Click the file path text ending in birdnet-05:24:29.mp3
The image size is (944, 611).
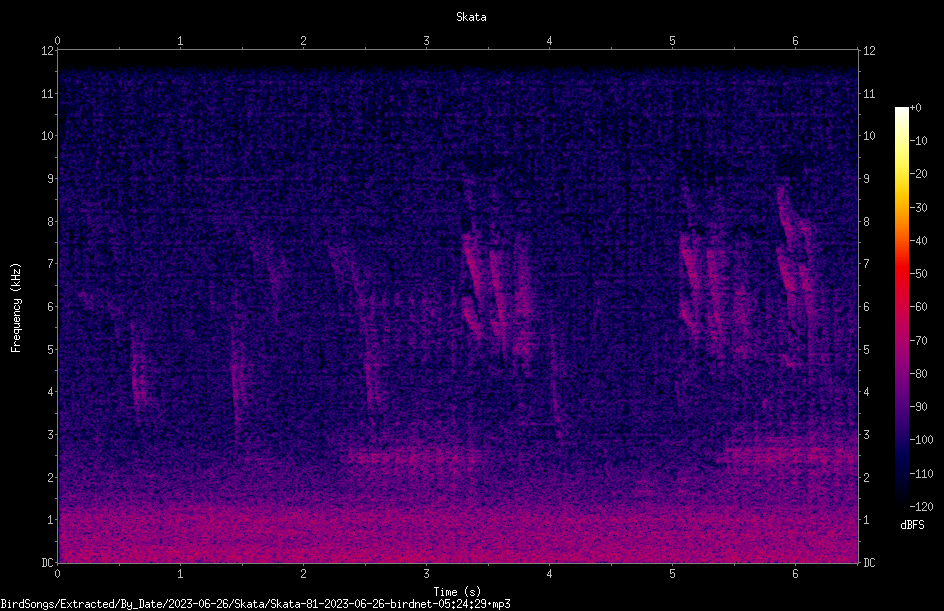(255, 604)
